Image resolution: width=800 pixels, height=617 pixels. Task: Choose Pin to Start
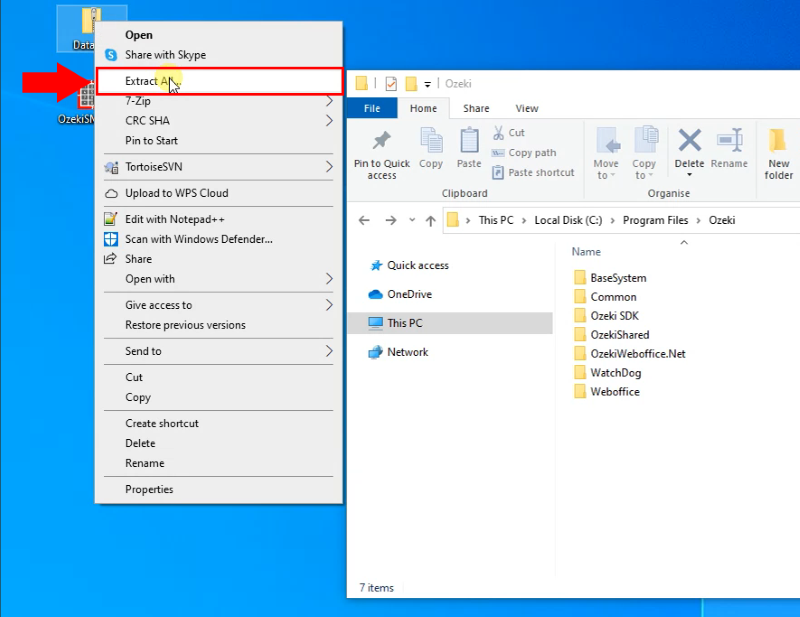[219, 141]
